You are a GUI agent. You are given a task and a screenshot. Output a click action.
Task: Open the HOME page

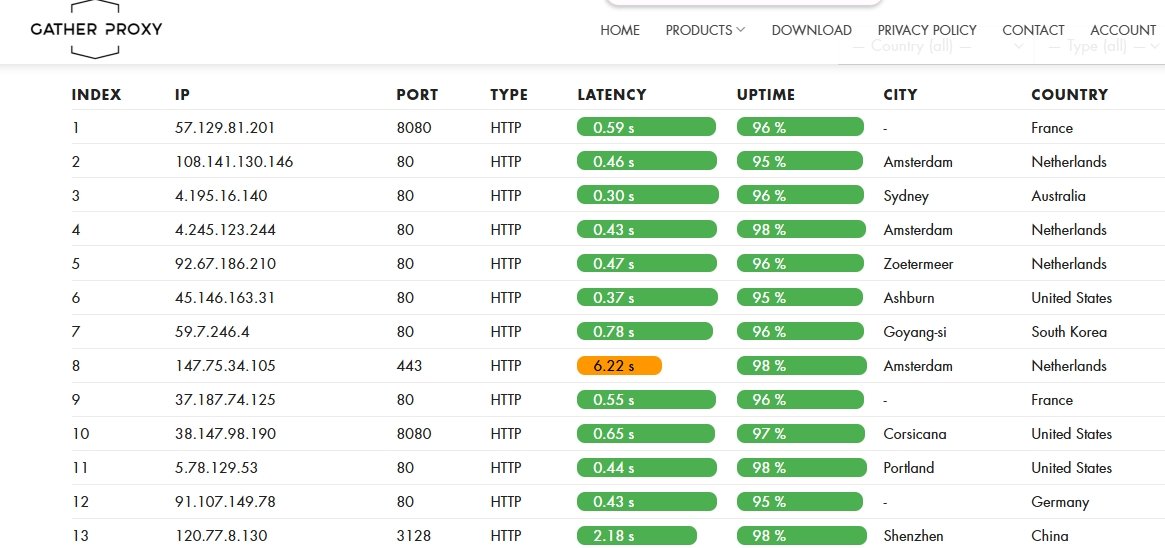(x=620, y=30)
